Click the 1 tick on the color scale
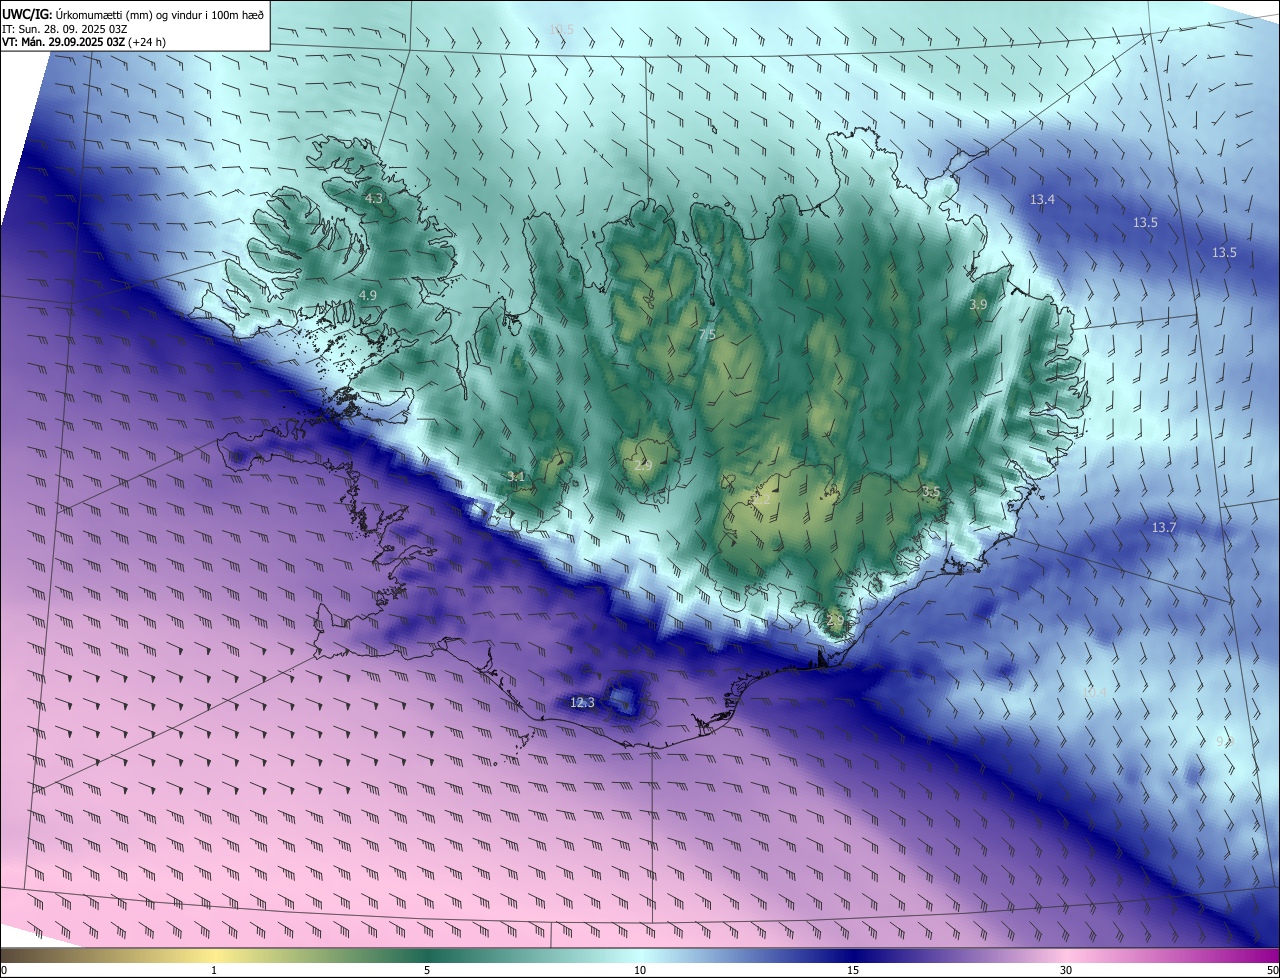1280x978 pixels. tap(214, 970)
